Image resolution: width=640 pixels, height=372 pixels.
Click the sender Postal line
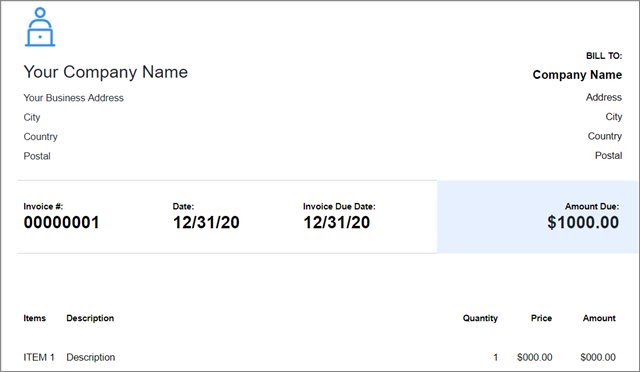coord(37,156)
